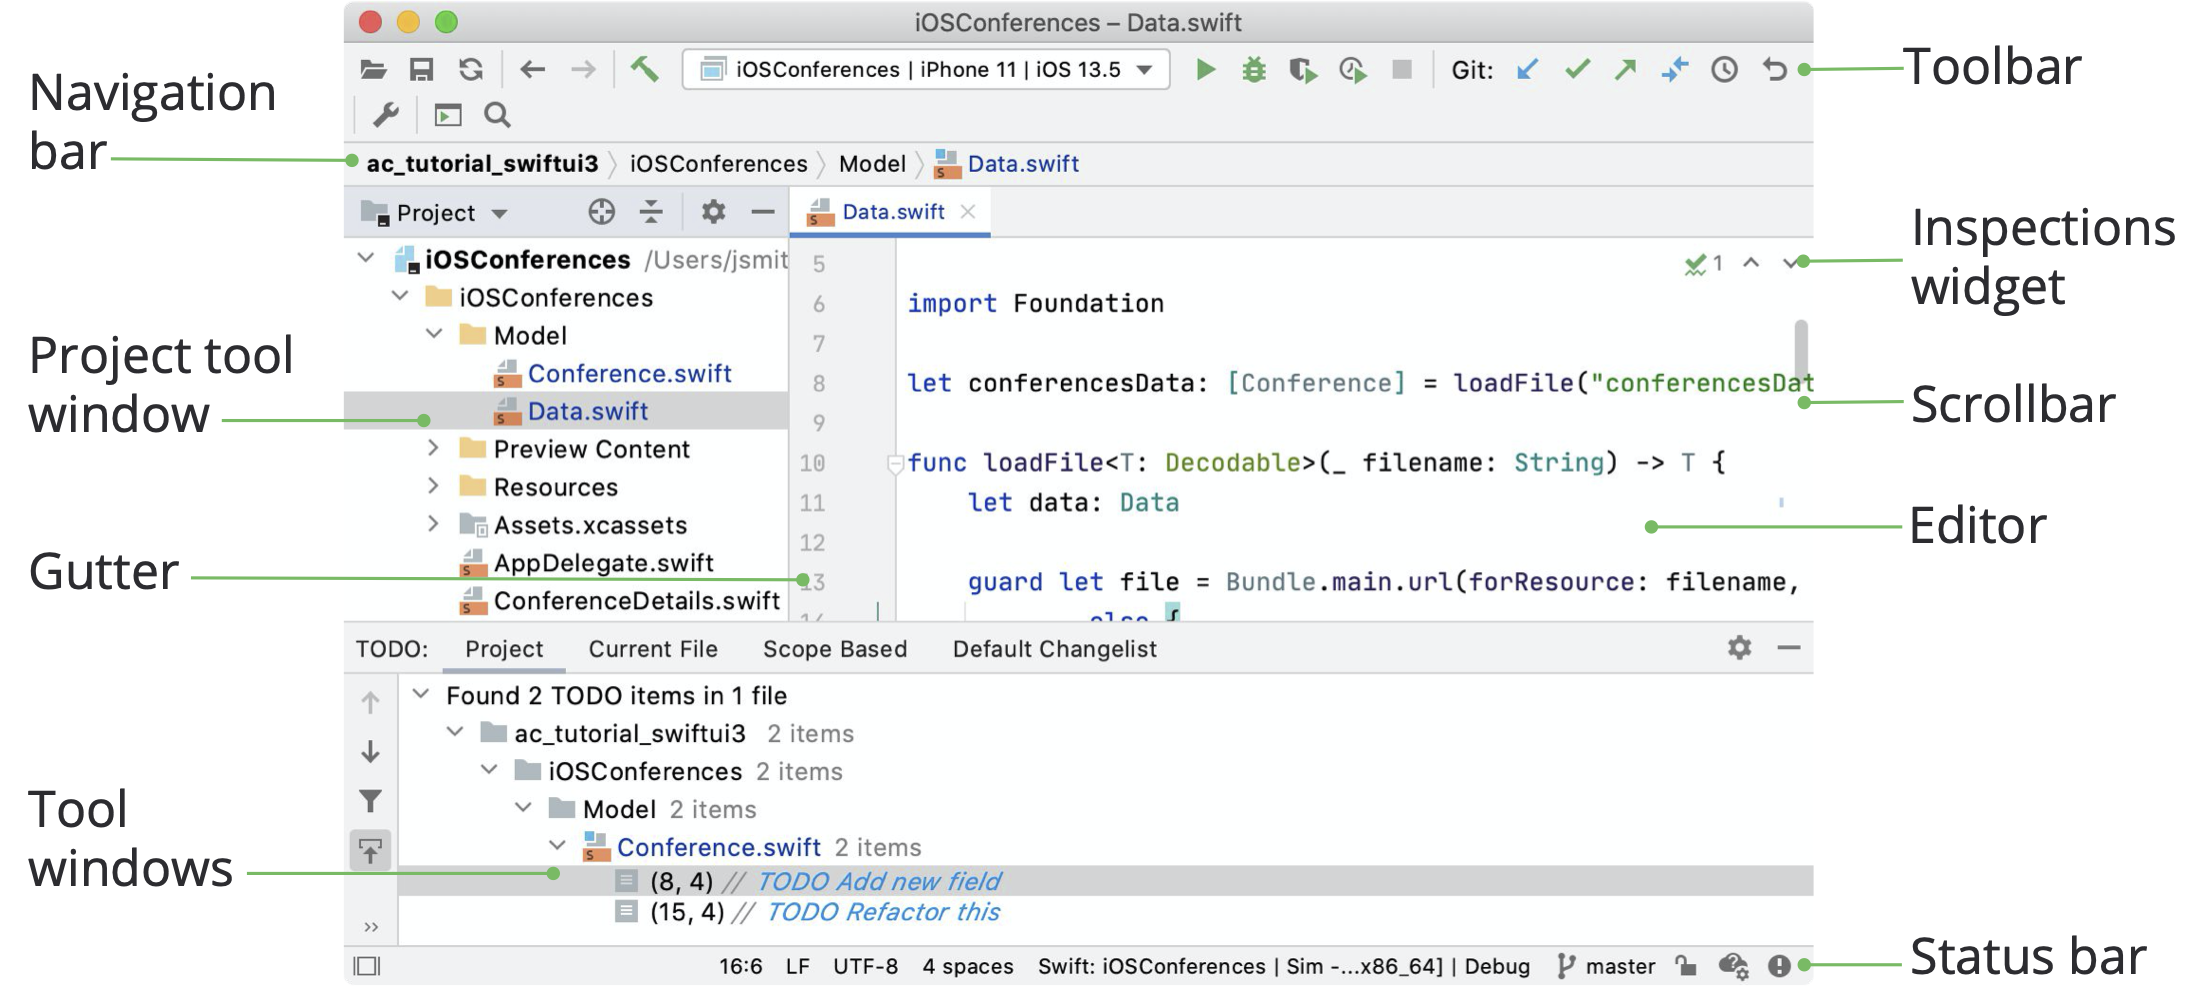Viewport: 2208px width, 991px height.
Task: Click the Profile run icon
Action: point(1352,69)
